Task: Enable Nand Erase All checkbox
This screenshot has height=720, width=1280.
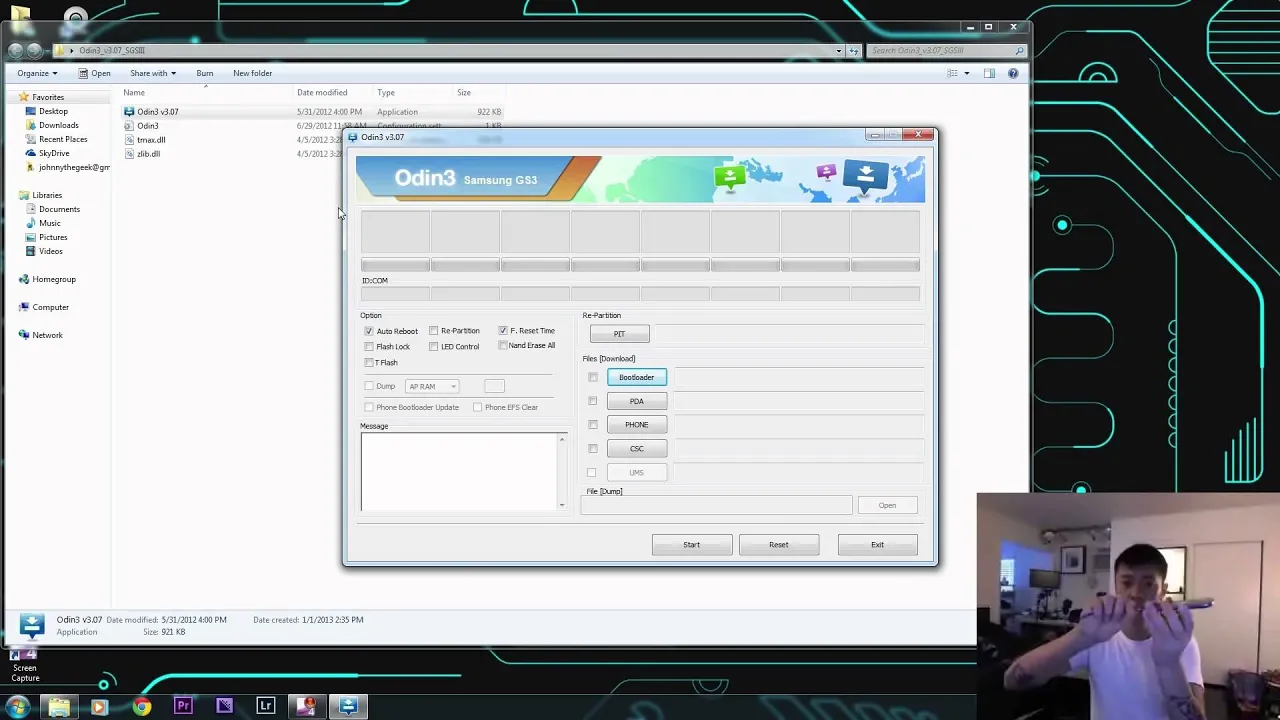Action: point(503,346)
